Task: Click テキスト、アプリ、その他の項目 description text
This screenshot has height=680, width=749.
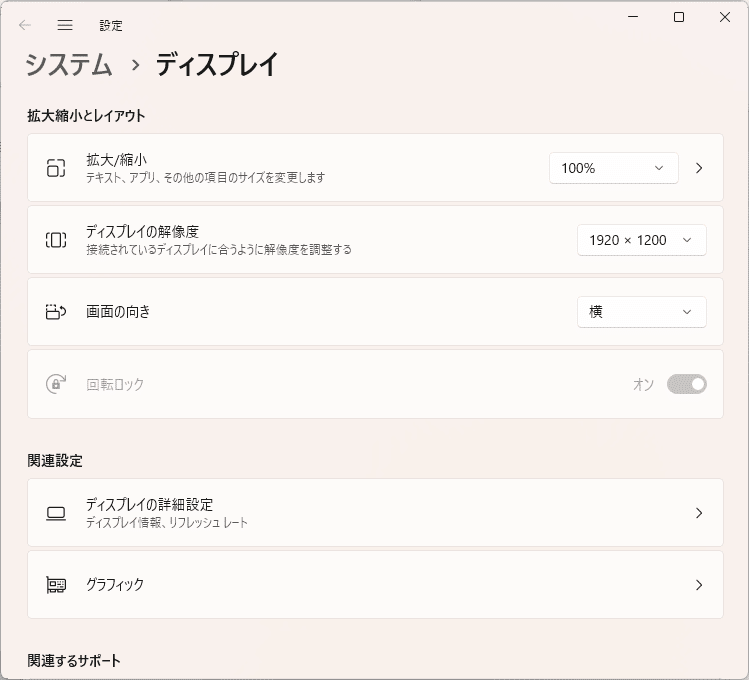Action: point(205,178)
